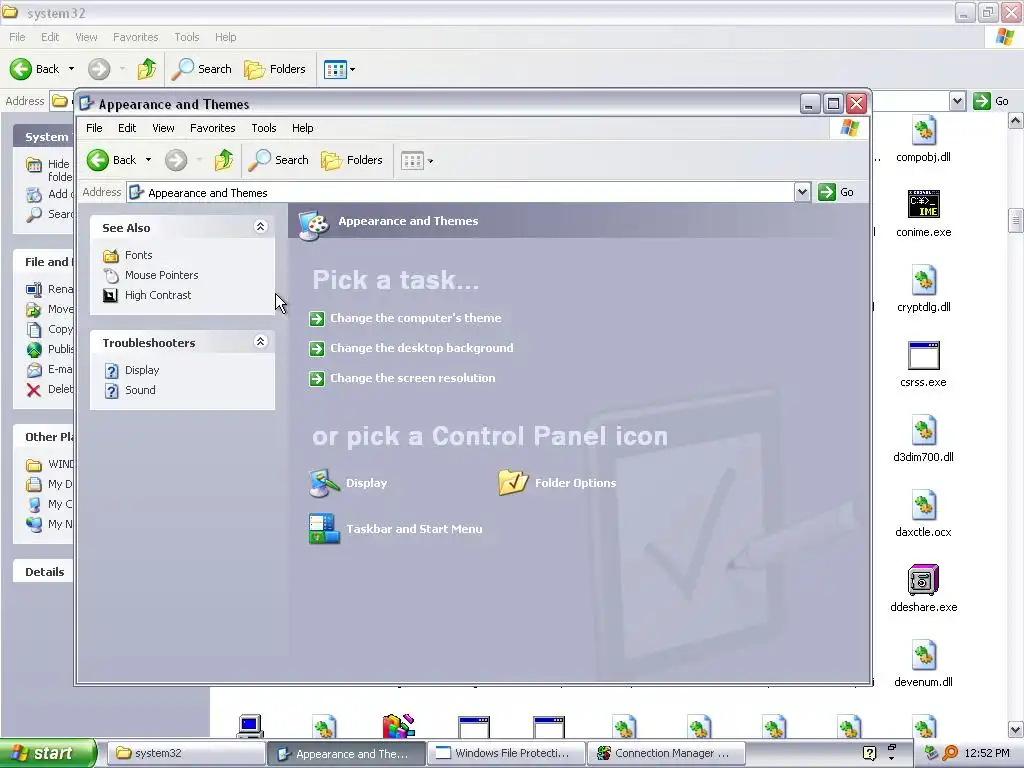Open address bar dropdown in Appearance and Themes

803,192
